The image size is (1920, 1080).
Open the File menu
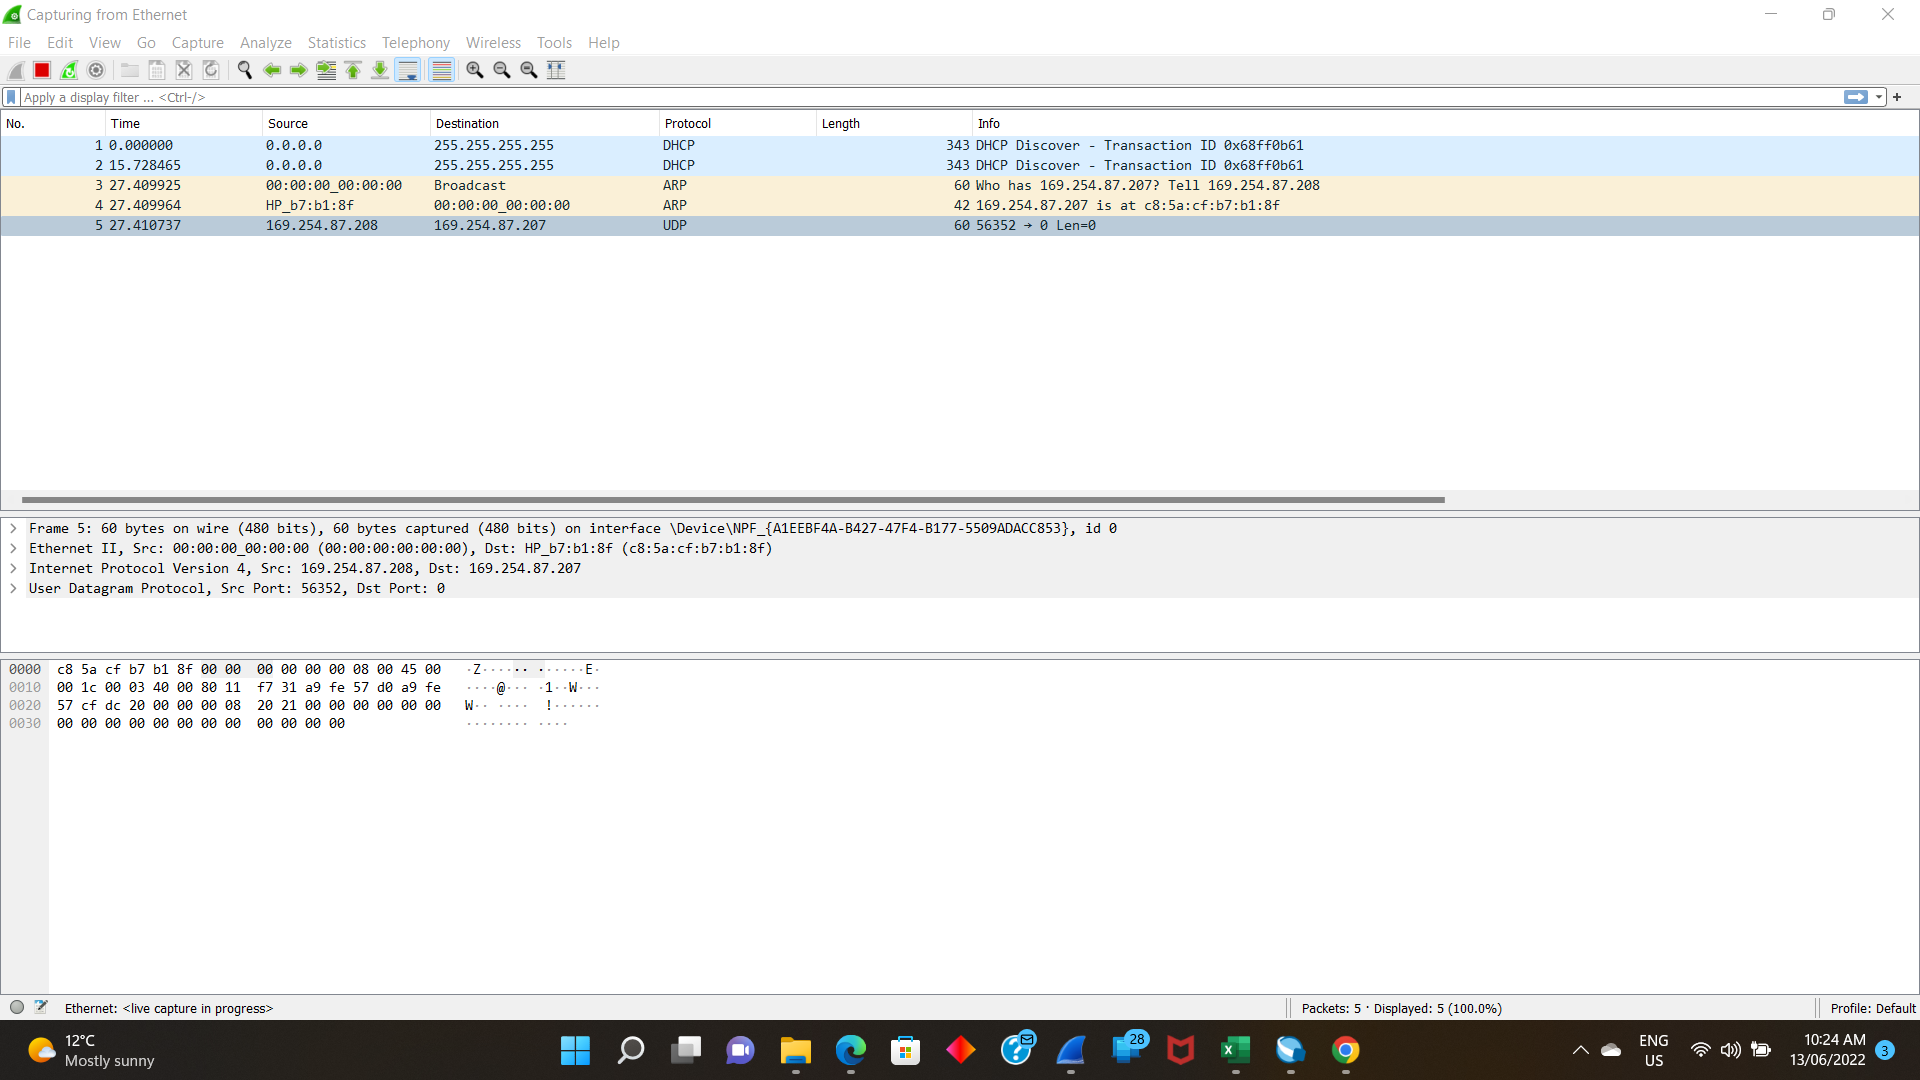click(19, 43)
